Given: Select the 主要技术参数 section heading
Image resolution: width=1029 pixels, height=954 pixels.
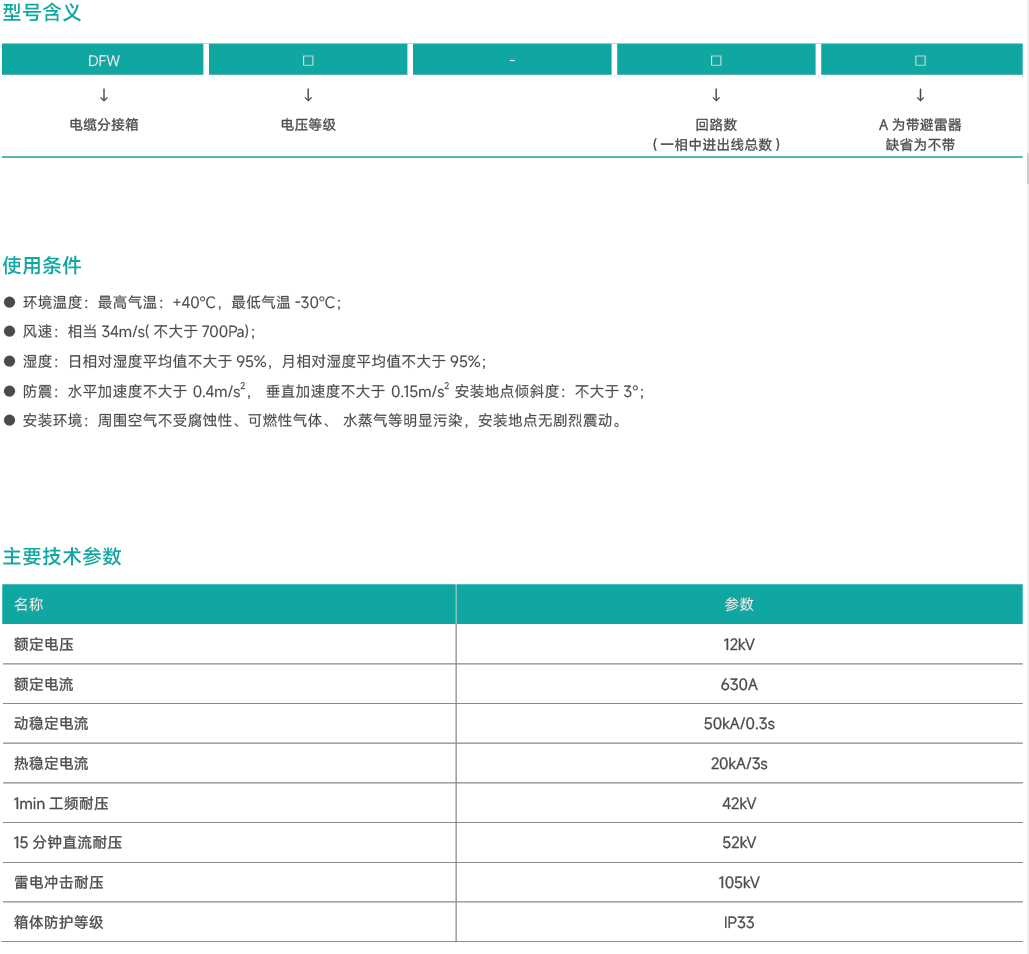Looking at the screenshot, I should click(62, 557).
